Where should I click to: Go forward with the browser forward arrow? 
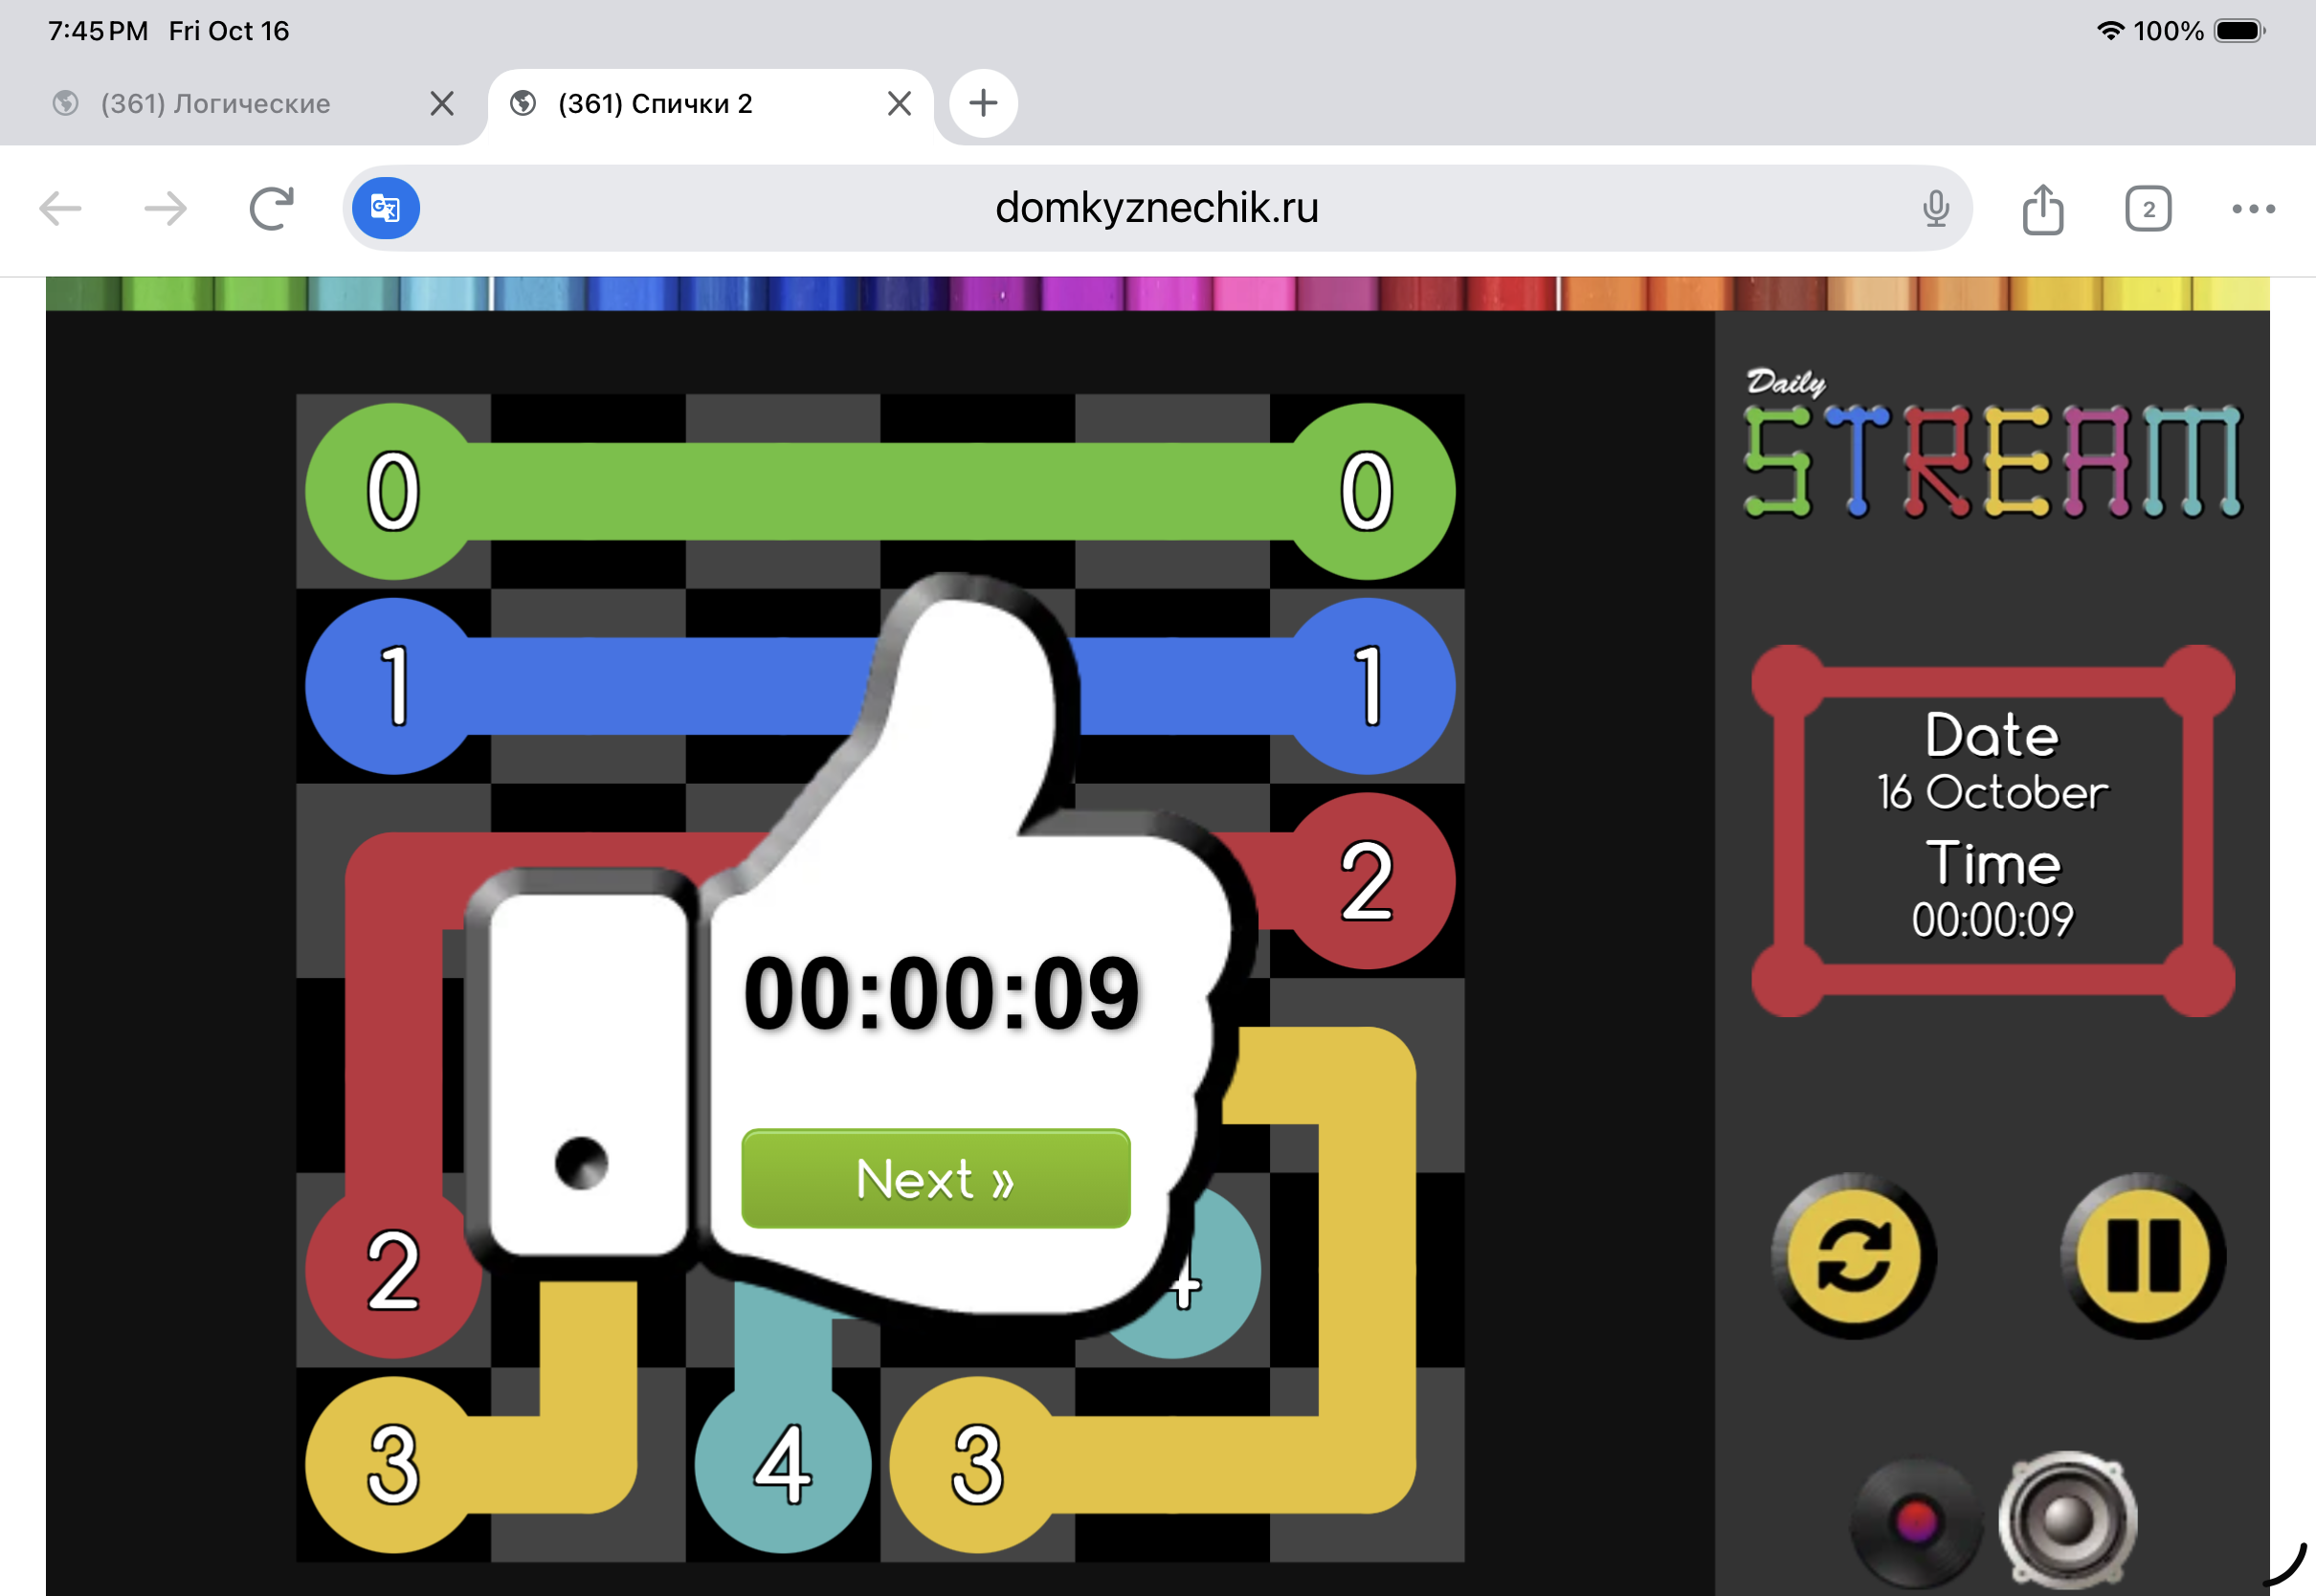[x=165, y=208]
